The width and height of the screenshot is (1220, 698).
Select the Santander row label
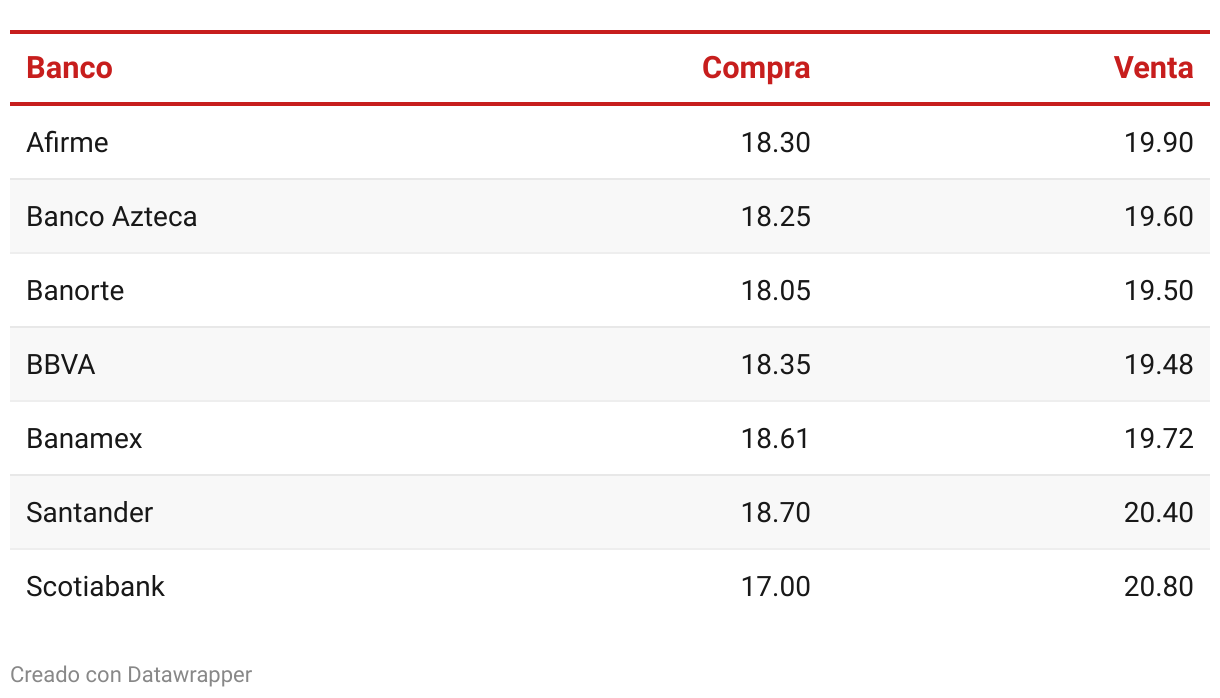[89, 512]
